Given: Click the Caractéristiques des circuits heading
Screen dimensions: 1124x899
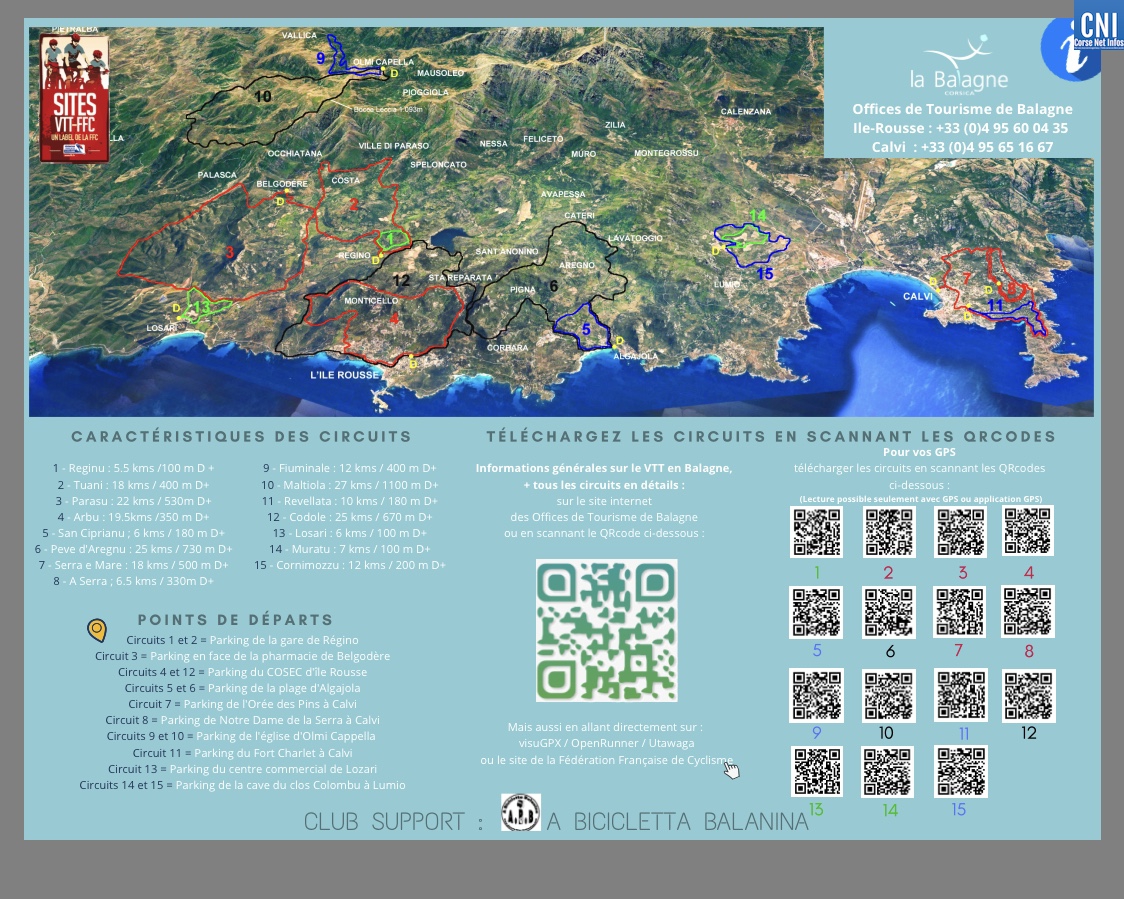Looking at the screenshot, I should (x=241, y=436).
